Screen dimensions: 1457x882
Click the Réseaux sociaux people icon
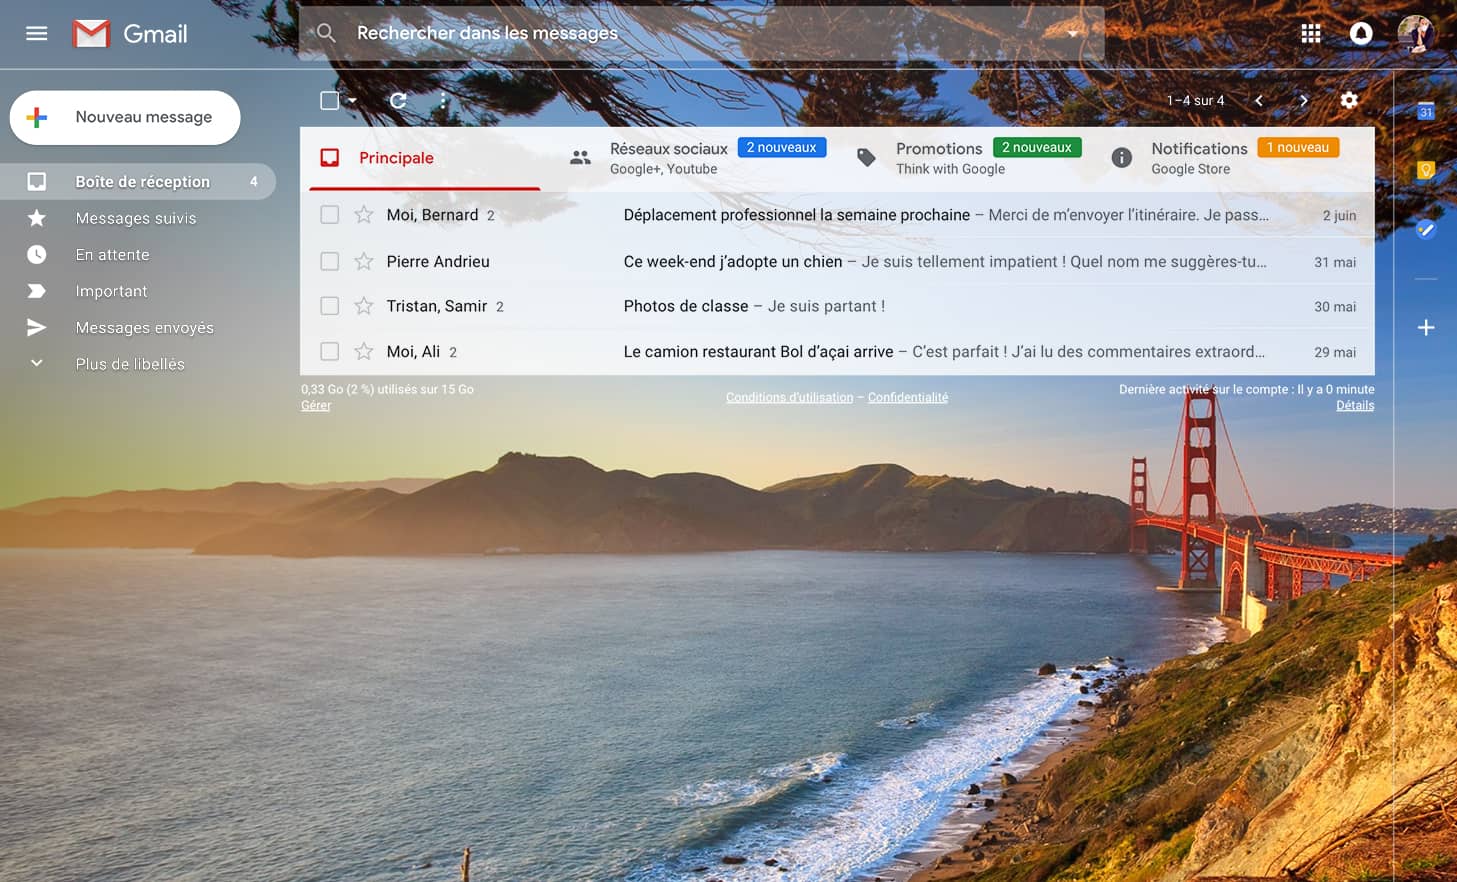580,157
